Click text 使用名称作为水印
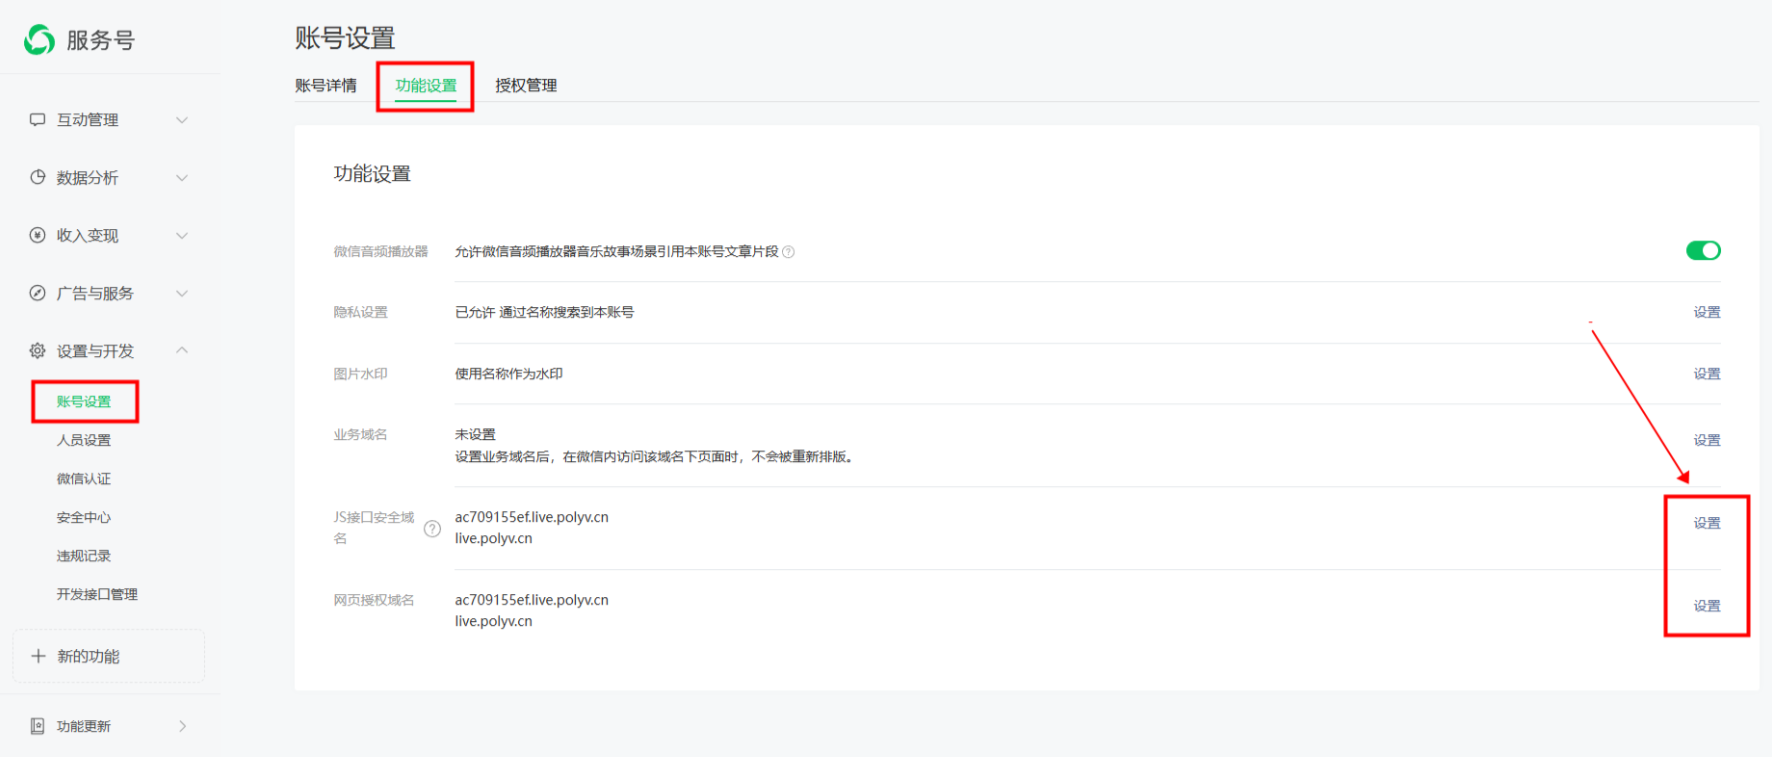This screenshot has width=1772, height=757. click(509, 374)
